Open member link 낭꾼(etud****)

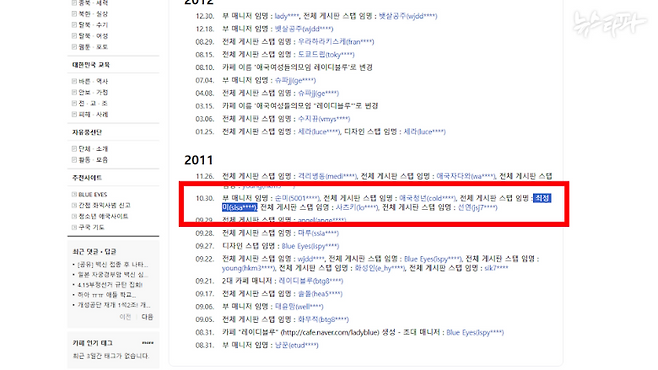tap(296, 345)
